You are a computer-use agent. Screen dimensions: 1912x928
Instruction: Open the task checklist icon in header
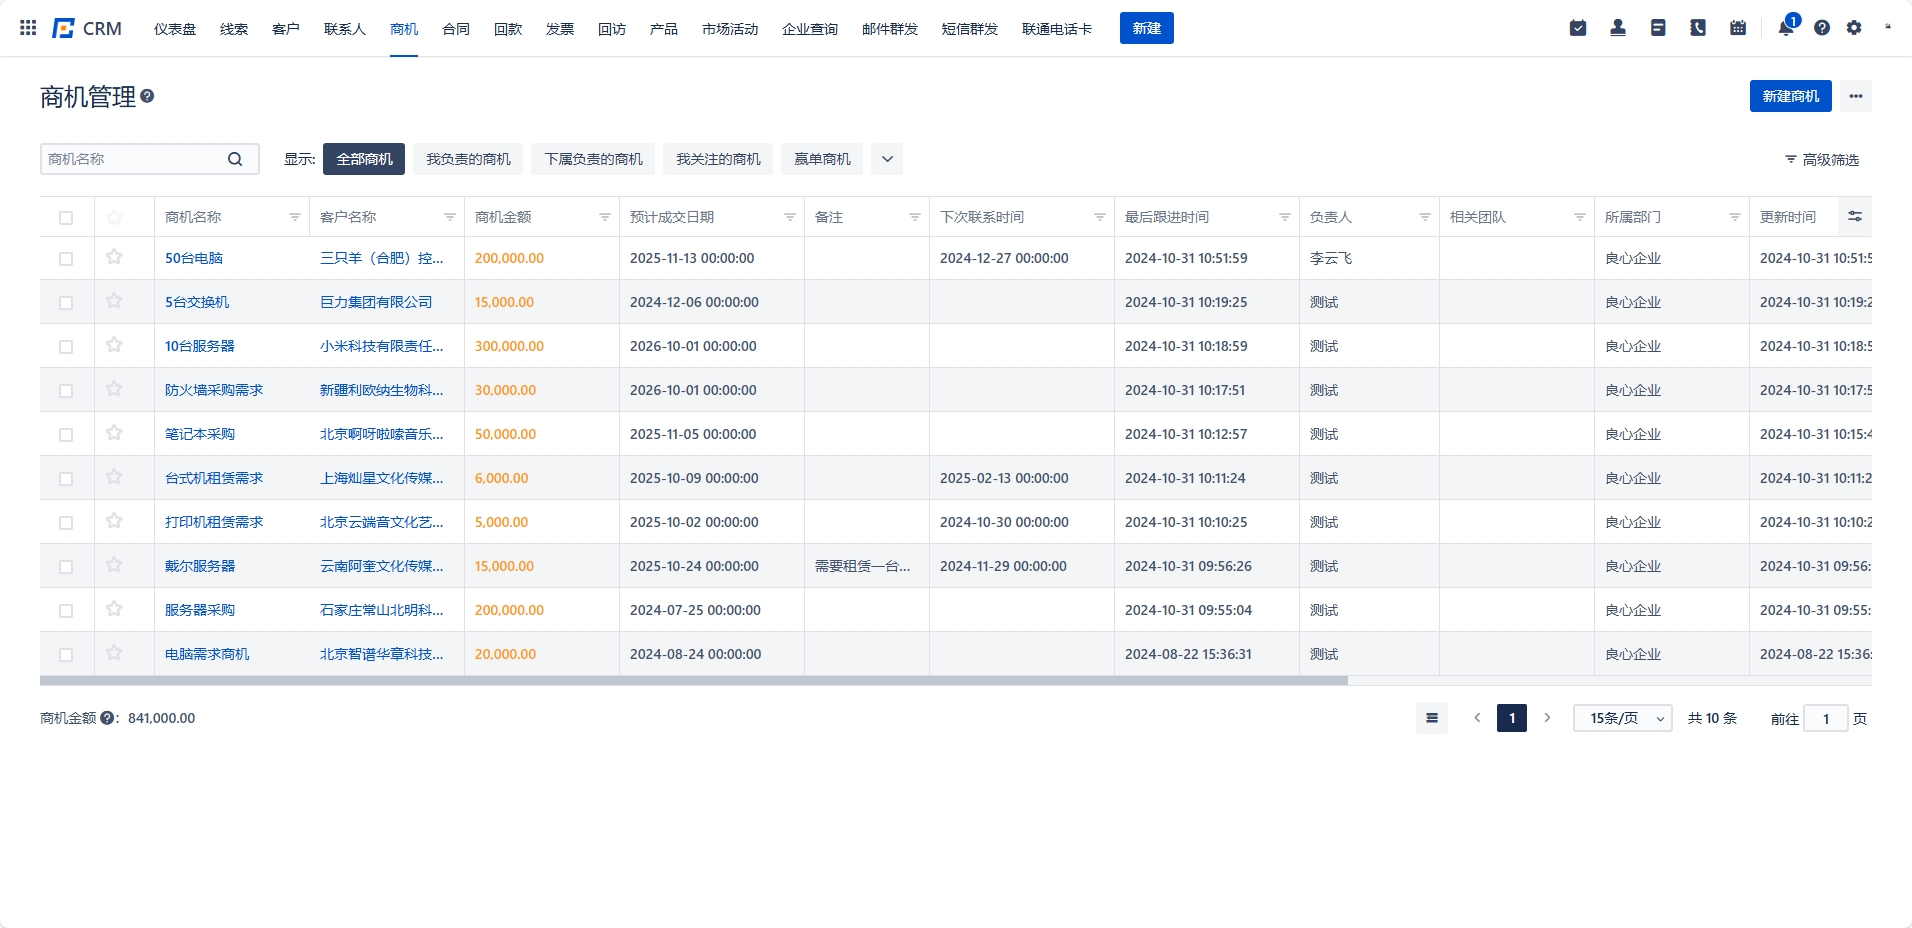pos(1578,28)
